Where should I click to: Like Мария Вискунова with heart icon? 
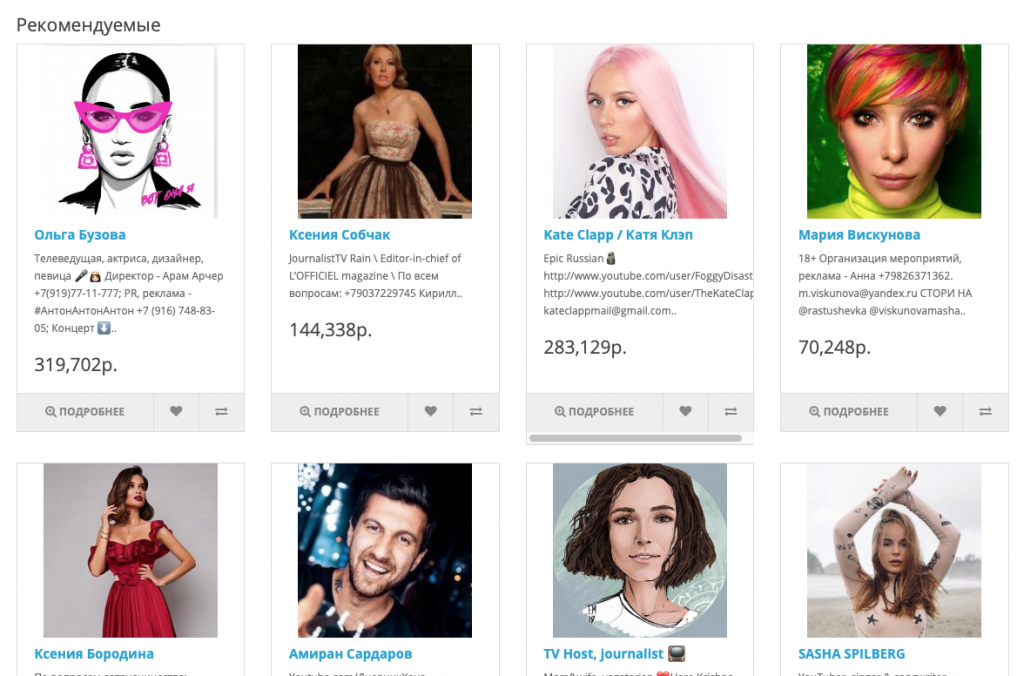pos(940,411)
